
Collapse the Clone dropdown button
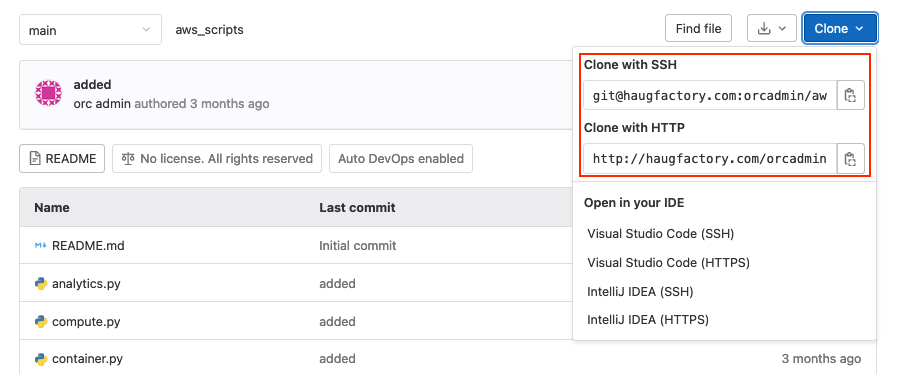[x=840, y=29]
